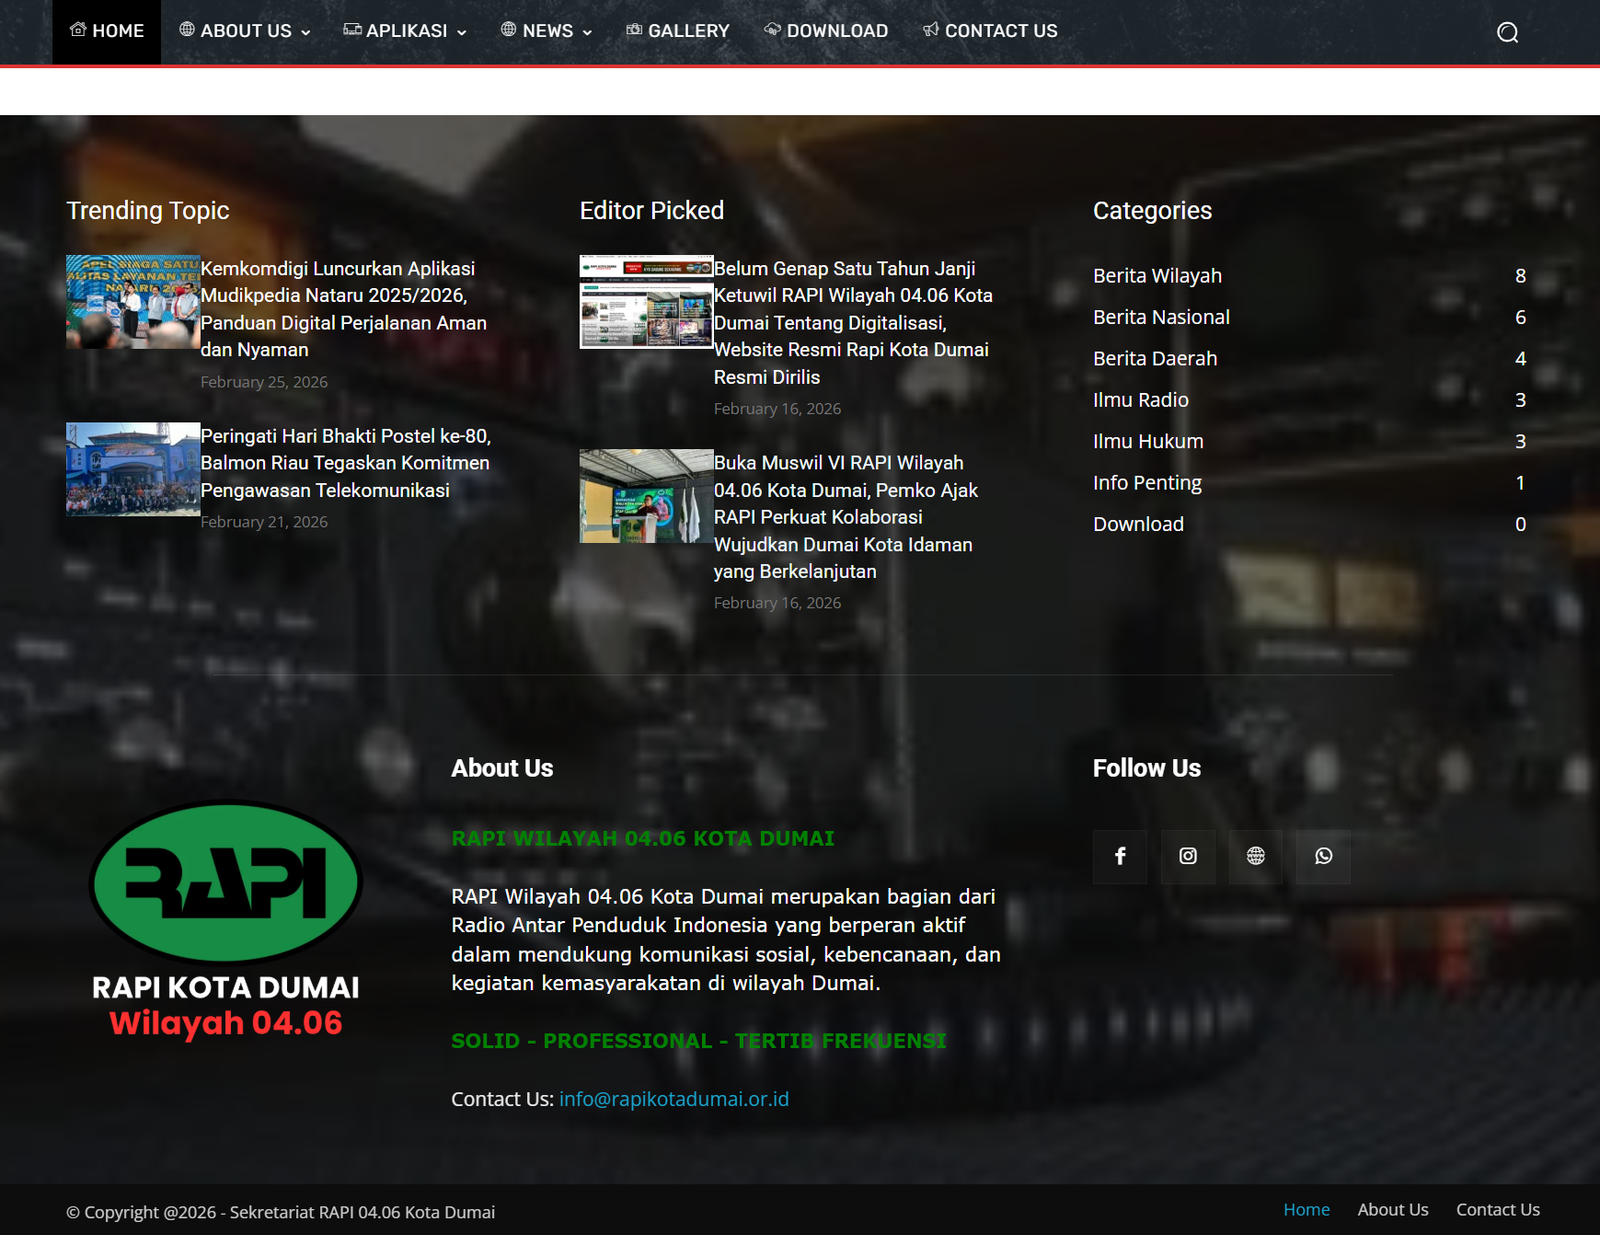The width and height of the screenshot is (1600, 1235).
Task: Click the RAPI Kota Dumai logo
Action: pyautogui.click(x=226, y=920)
